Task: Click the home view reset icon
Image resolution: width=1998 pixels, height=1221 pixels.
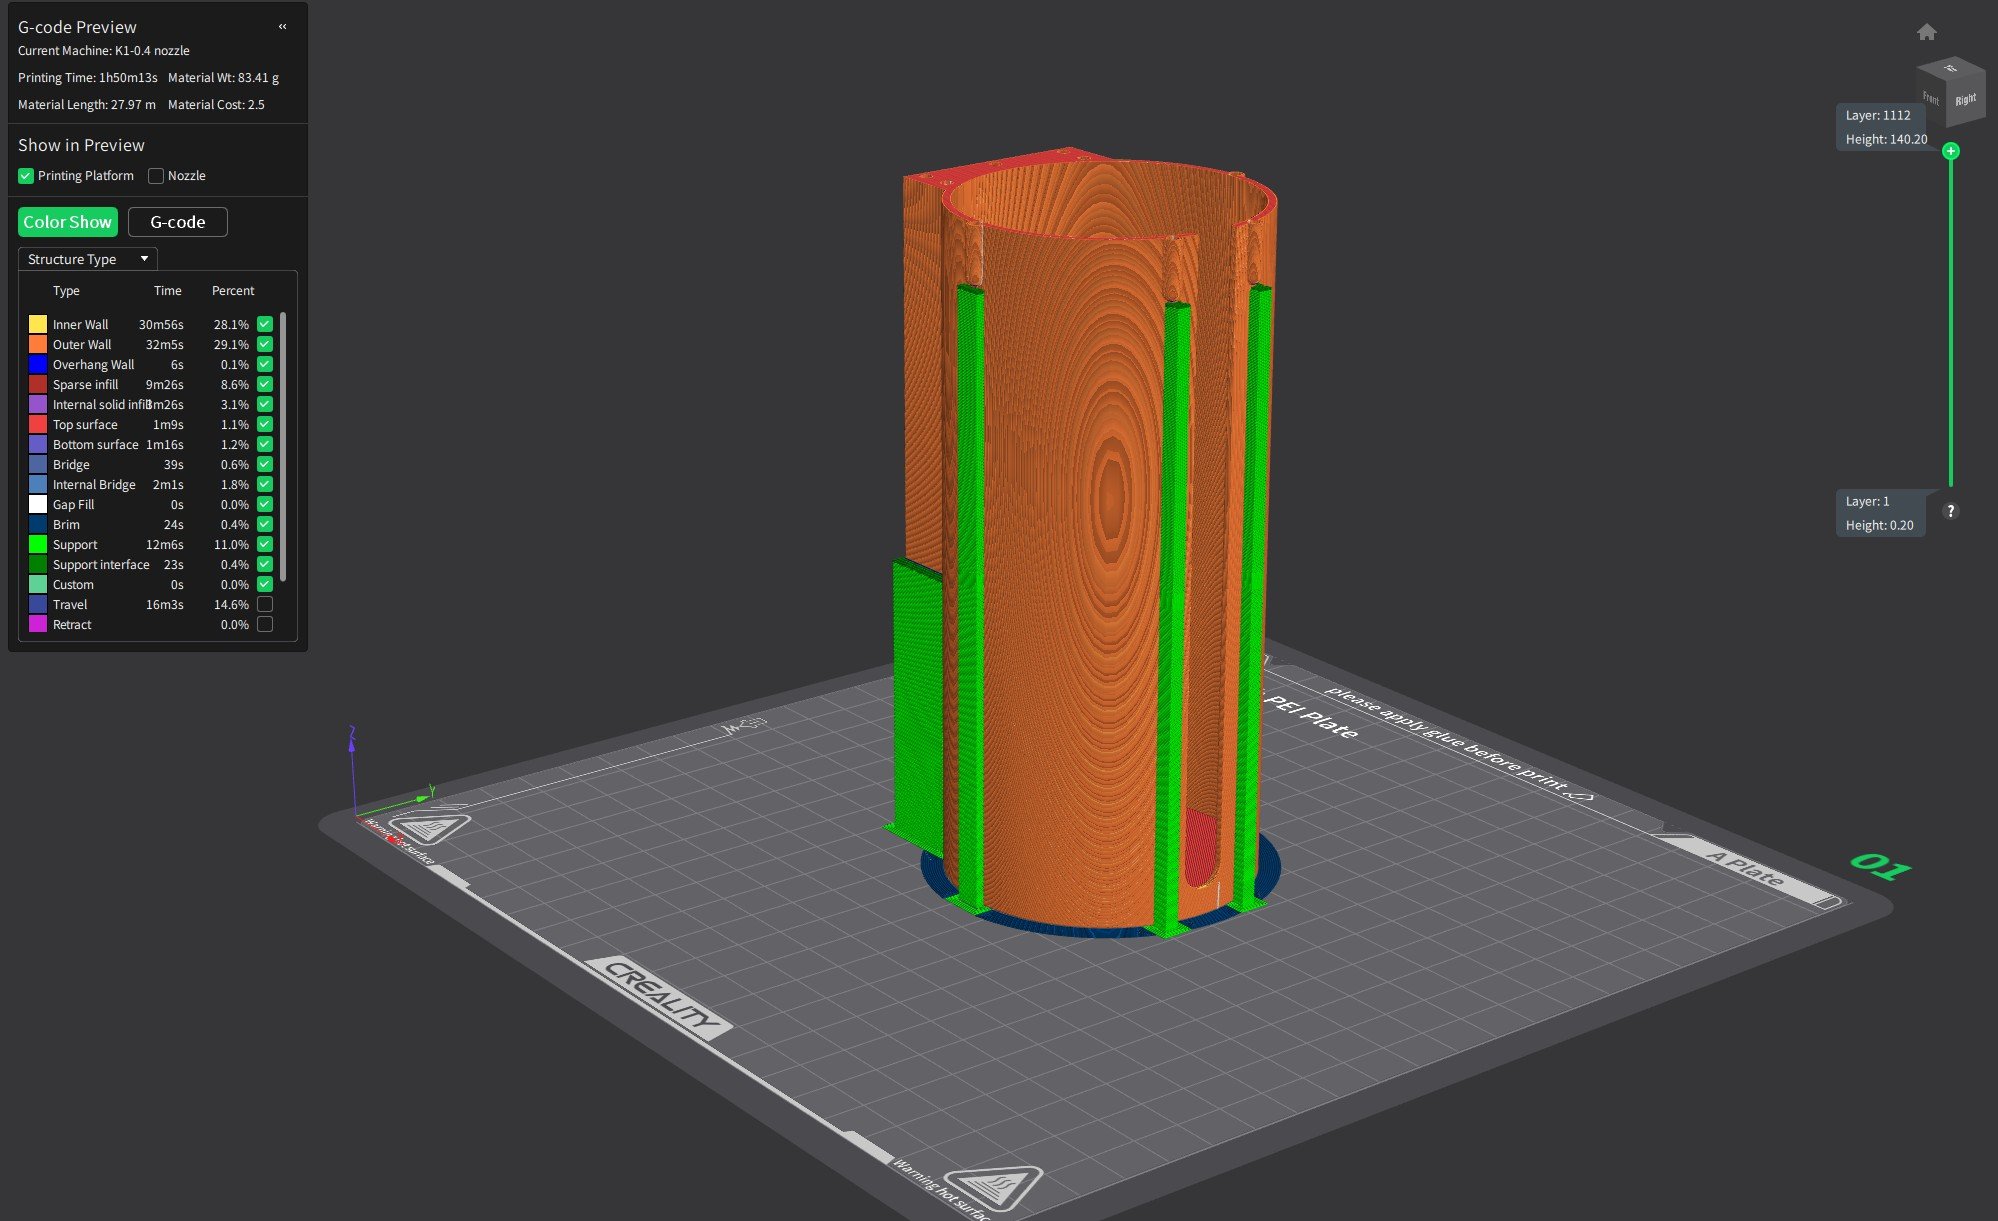Action: 1926,32
